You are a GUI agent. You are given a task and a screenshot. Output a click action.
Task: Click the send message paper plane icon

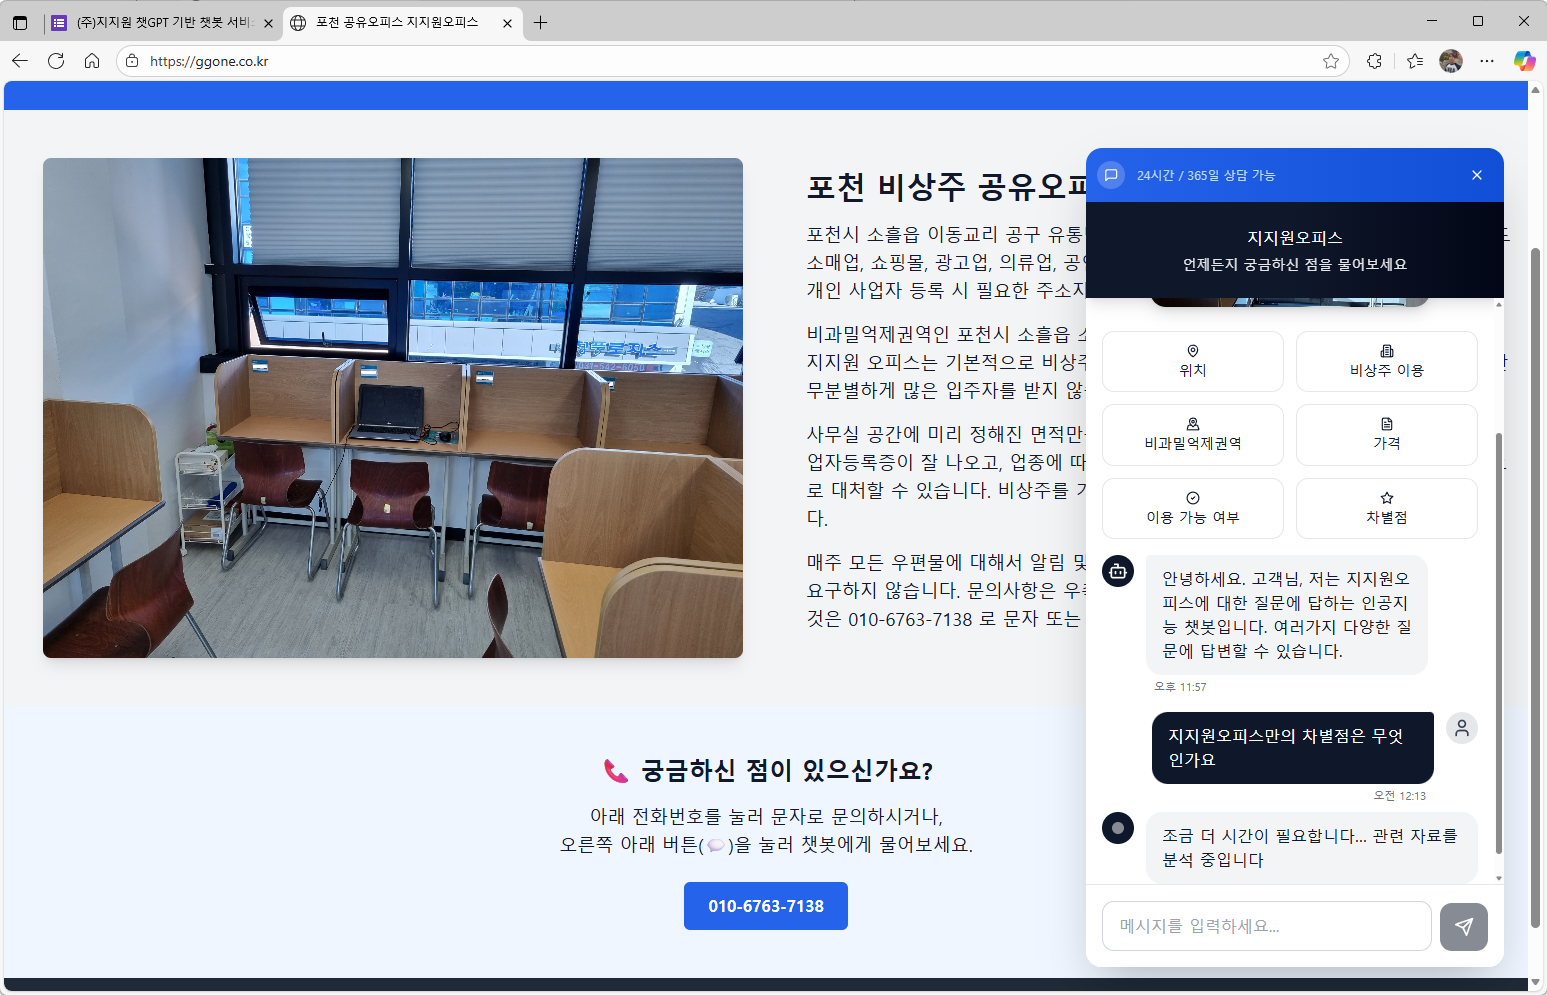click(1463, 926)
